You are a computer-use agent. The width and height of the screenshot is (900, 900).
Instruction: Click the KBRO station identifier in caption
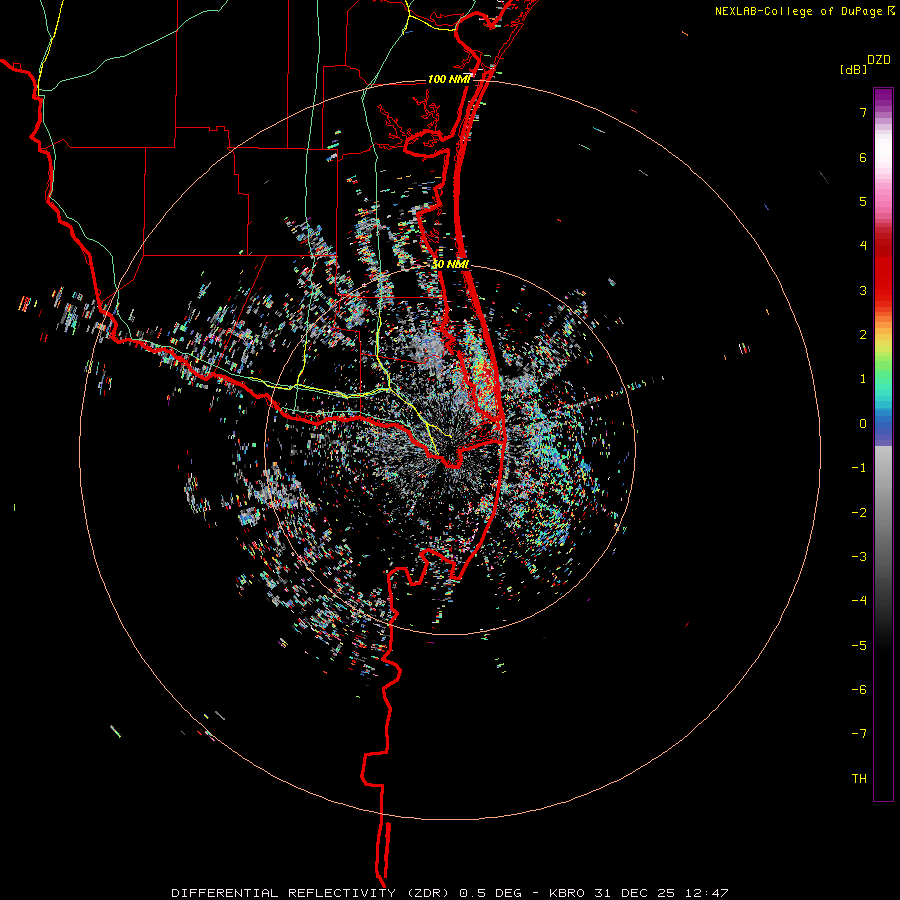[x=567, y=893]
